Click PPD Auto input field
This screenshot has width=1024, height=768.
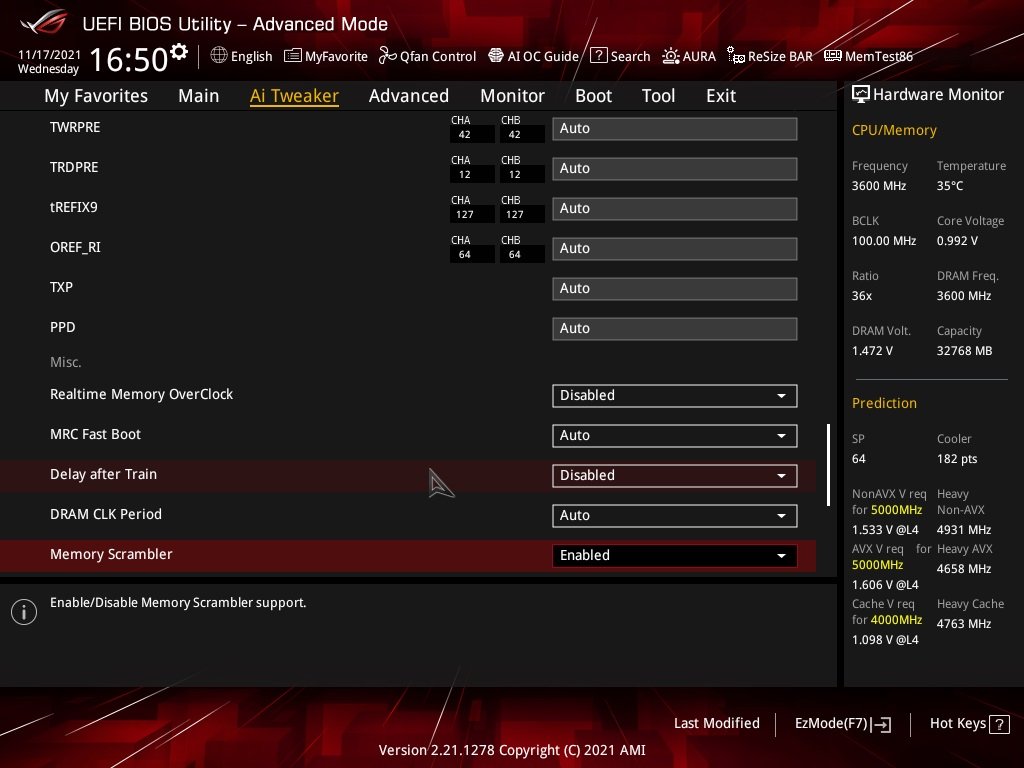click(x=675, y=328)
